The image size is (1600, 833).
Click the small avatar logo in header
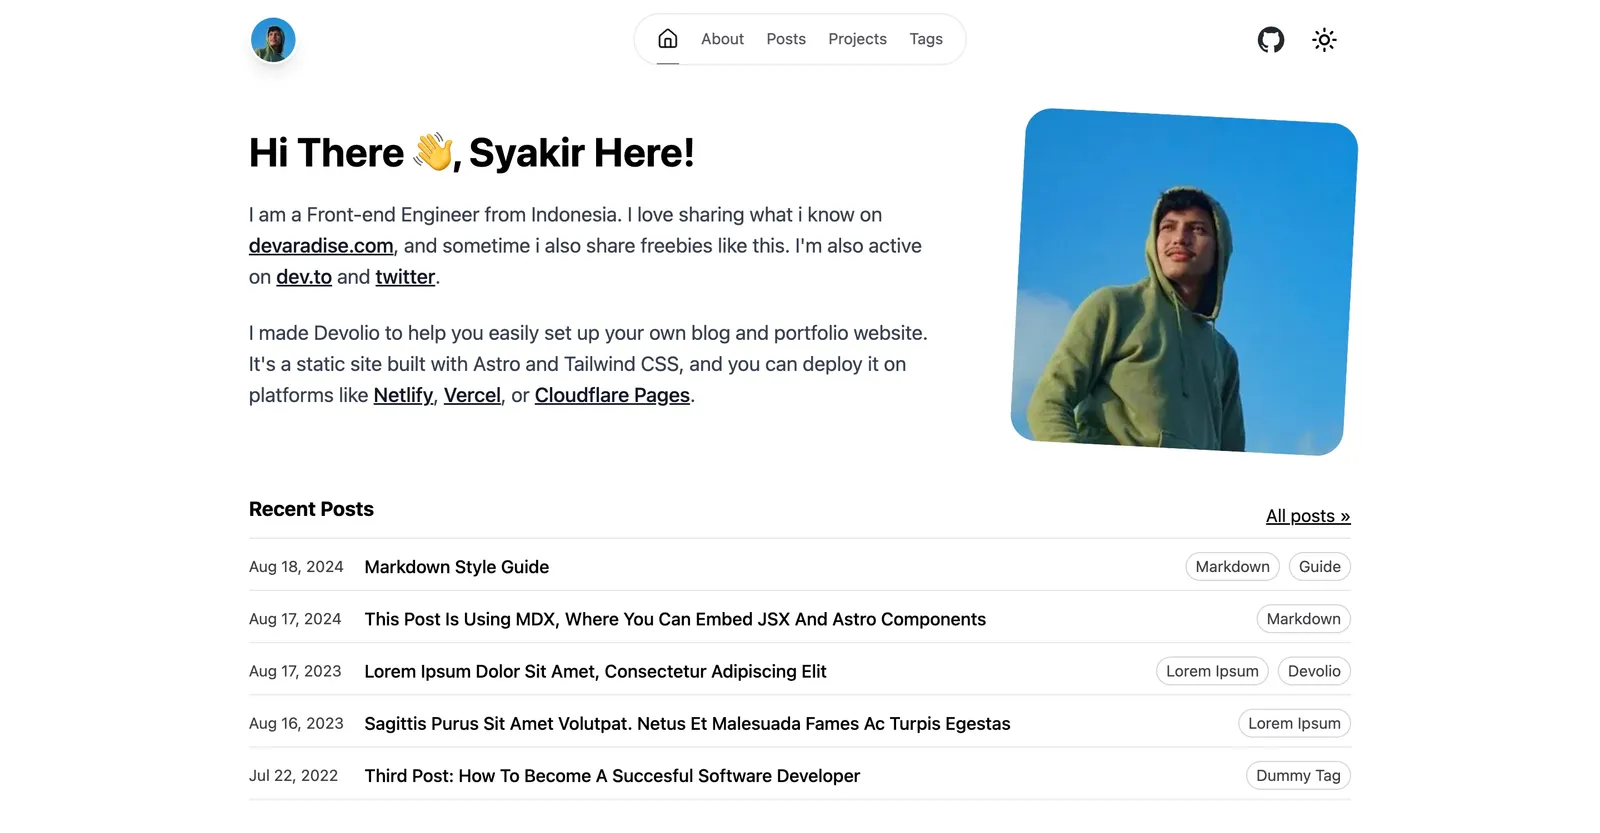(x=273, y=41)
